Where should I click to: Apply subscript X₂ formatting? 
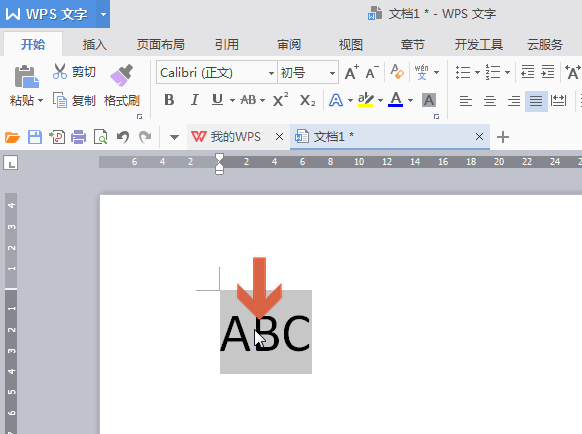coord(307,100)
